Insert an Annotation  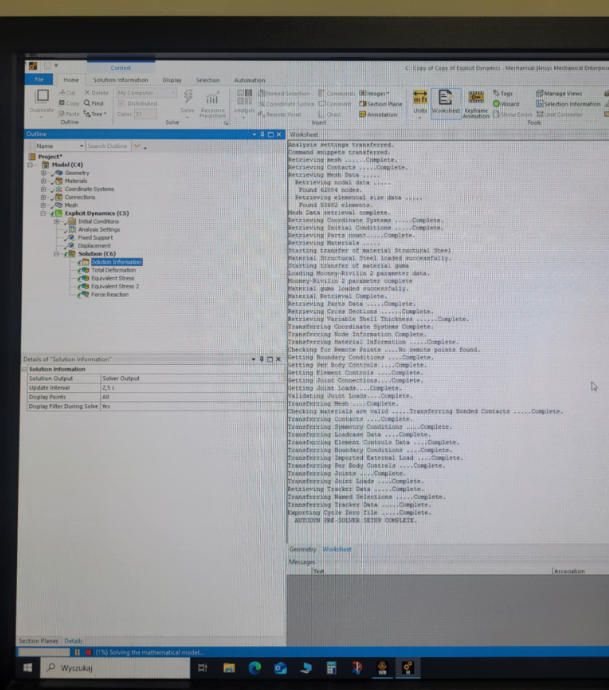[x=378, y=114]
